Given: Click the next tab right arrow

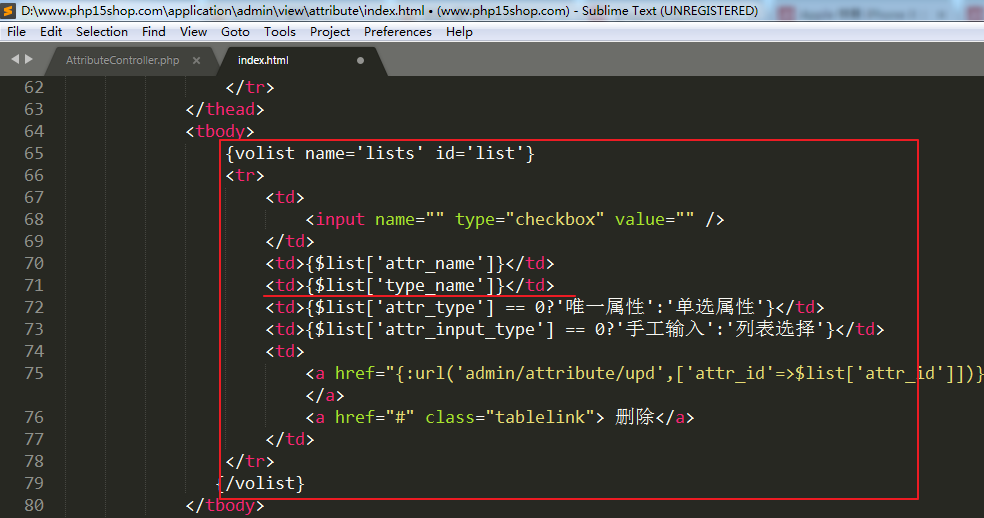Looking at the screenshot, I should click(29, 60).
